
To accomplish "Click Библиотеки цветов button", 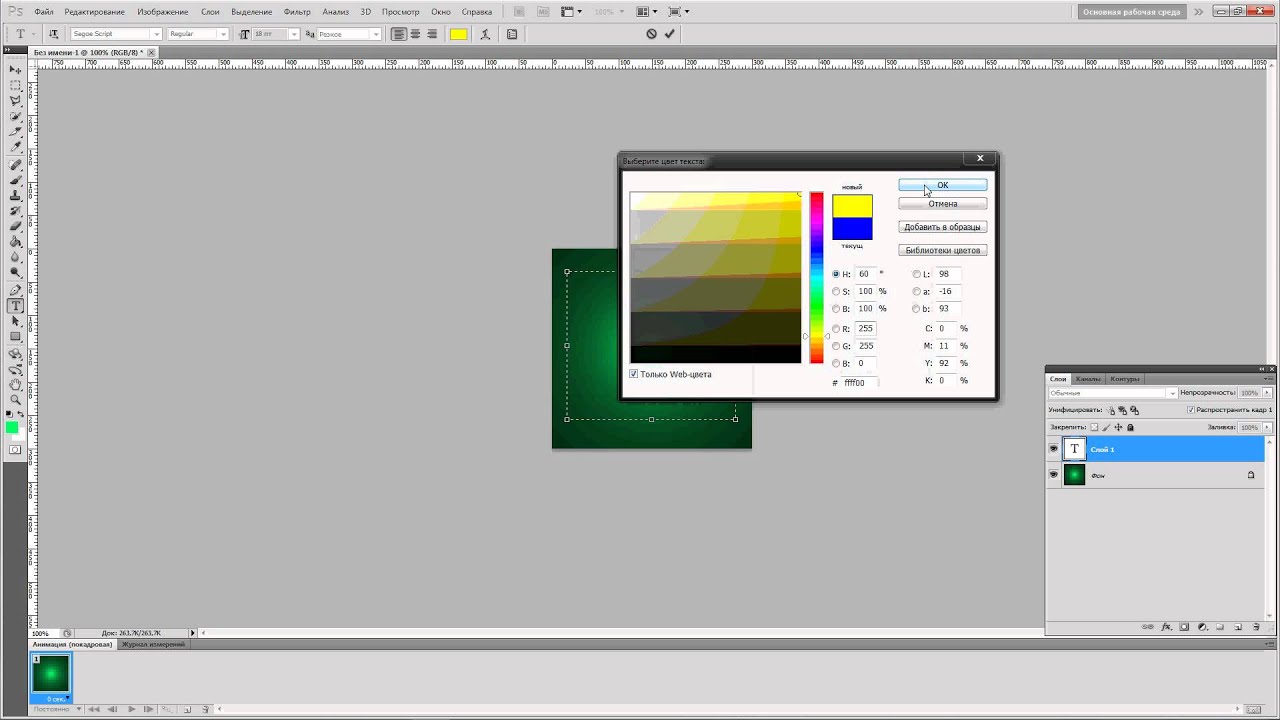I will point(942,250).
